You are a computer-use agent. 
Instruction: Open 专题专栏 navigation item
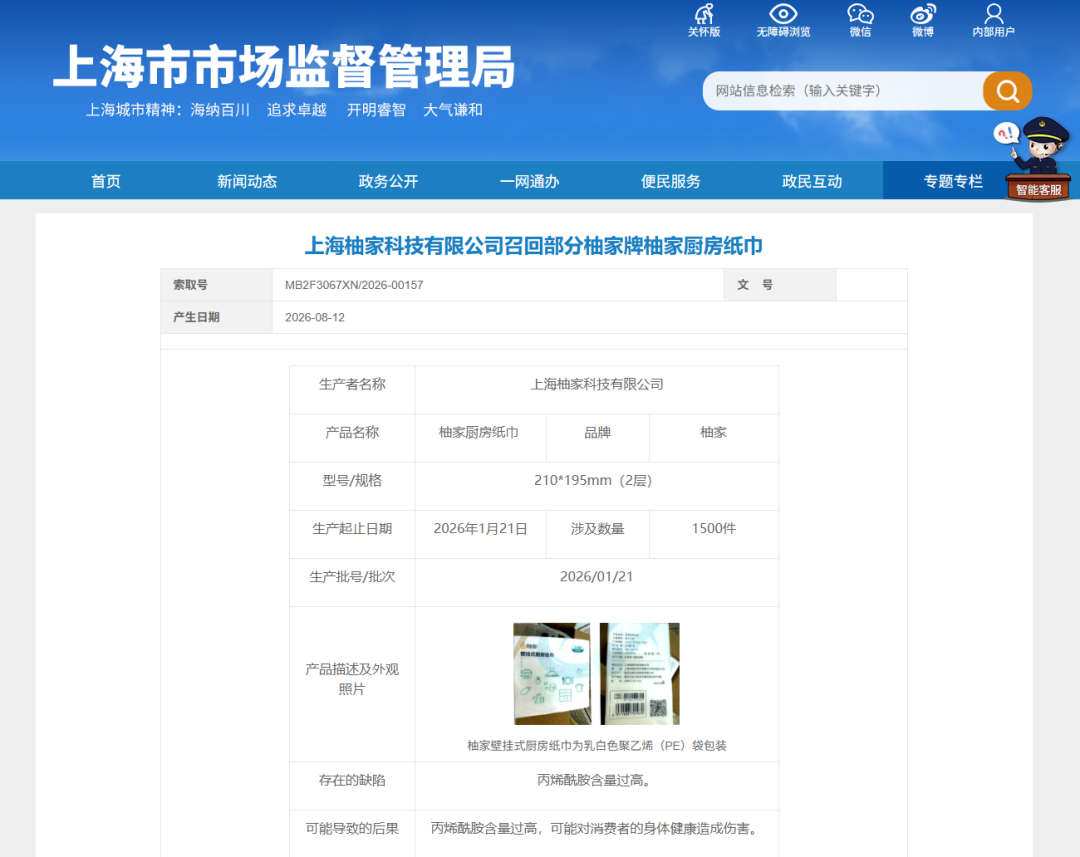[953, 181]
